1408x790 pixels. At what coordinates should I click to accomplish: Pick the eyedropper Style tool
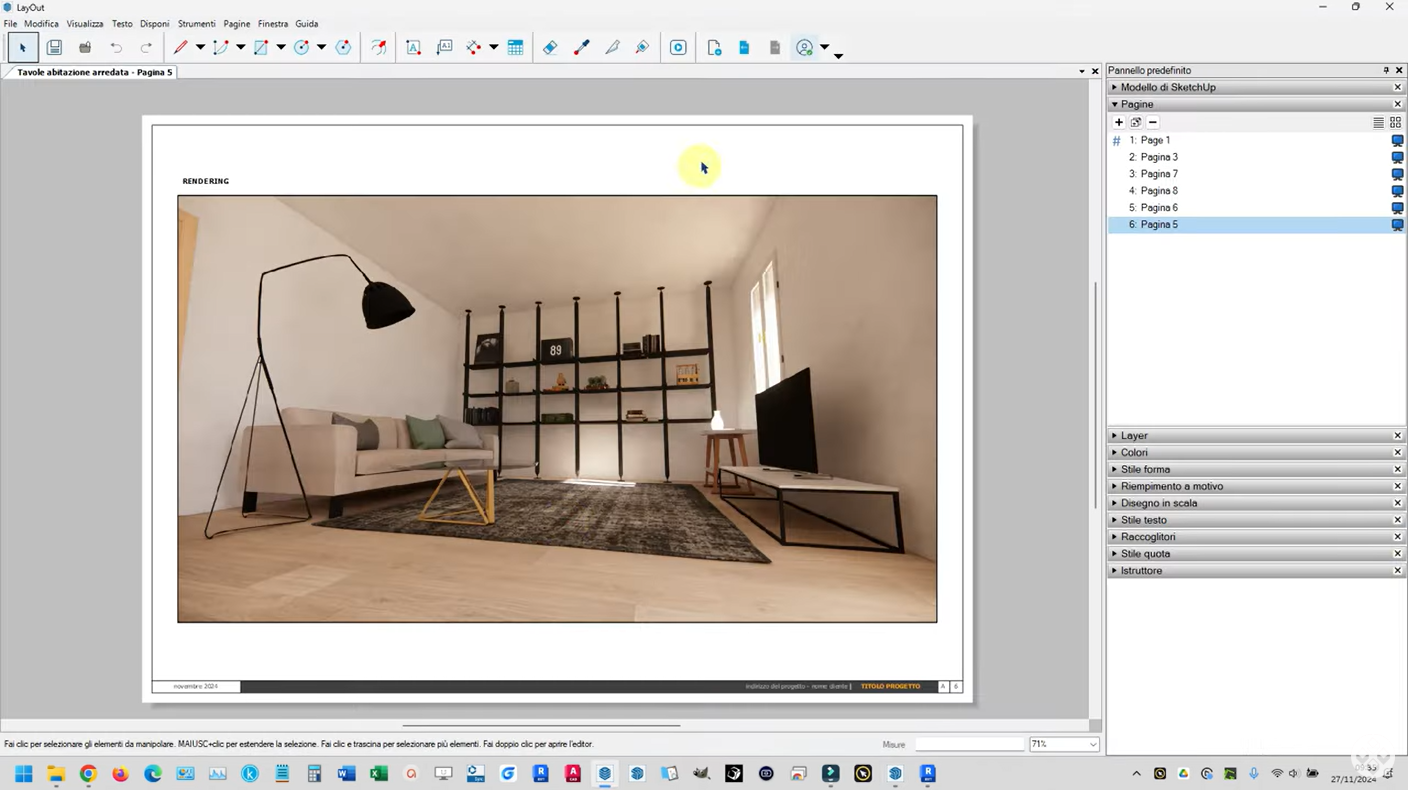click(581, 47)
